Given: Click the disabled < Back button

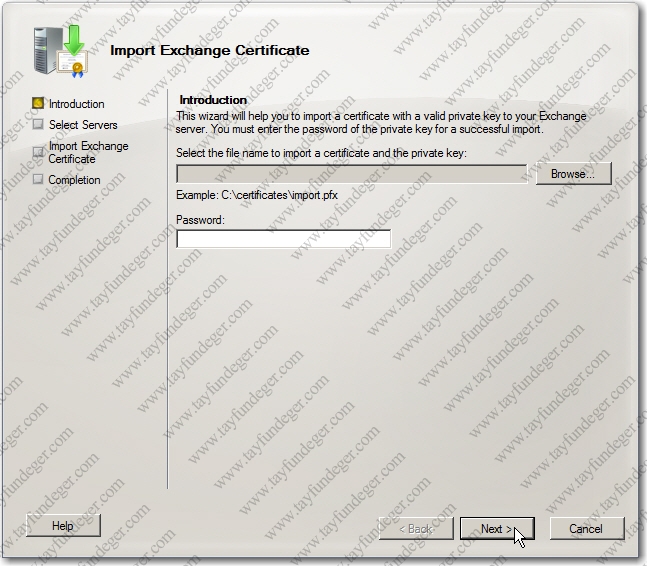Looking at the screenshot, I should pos(416,528).
